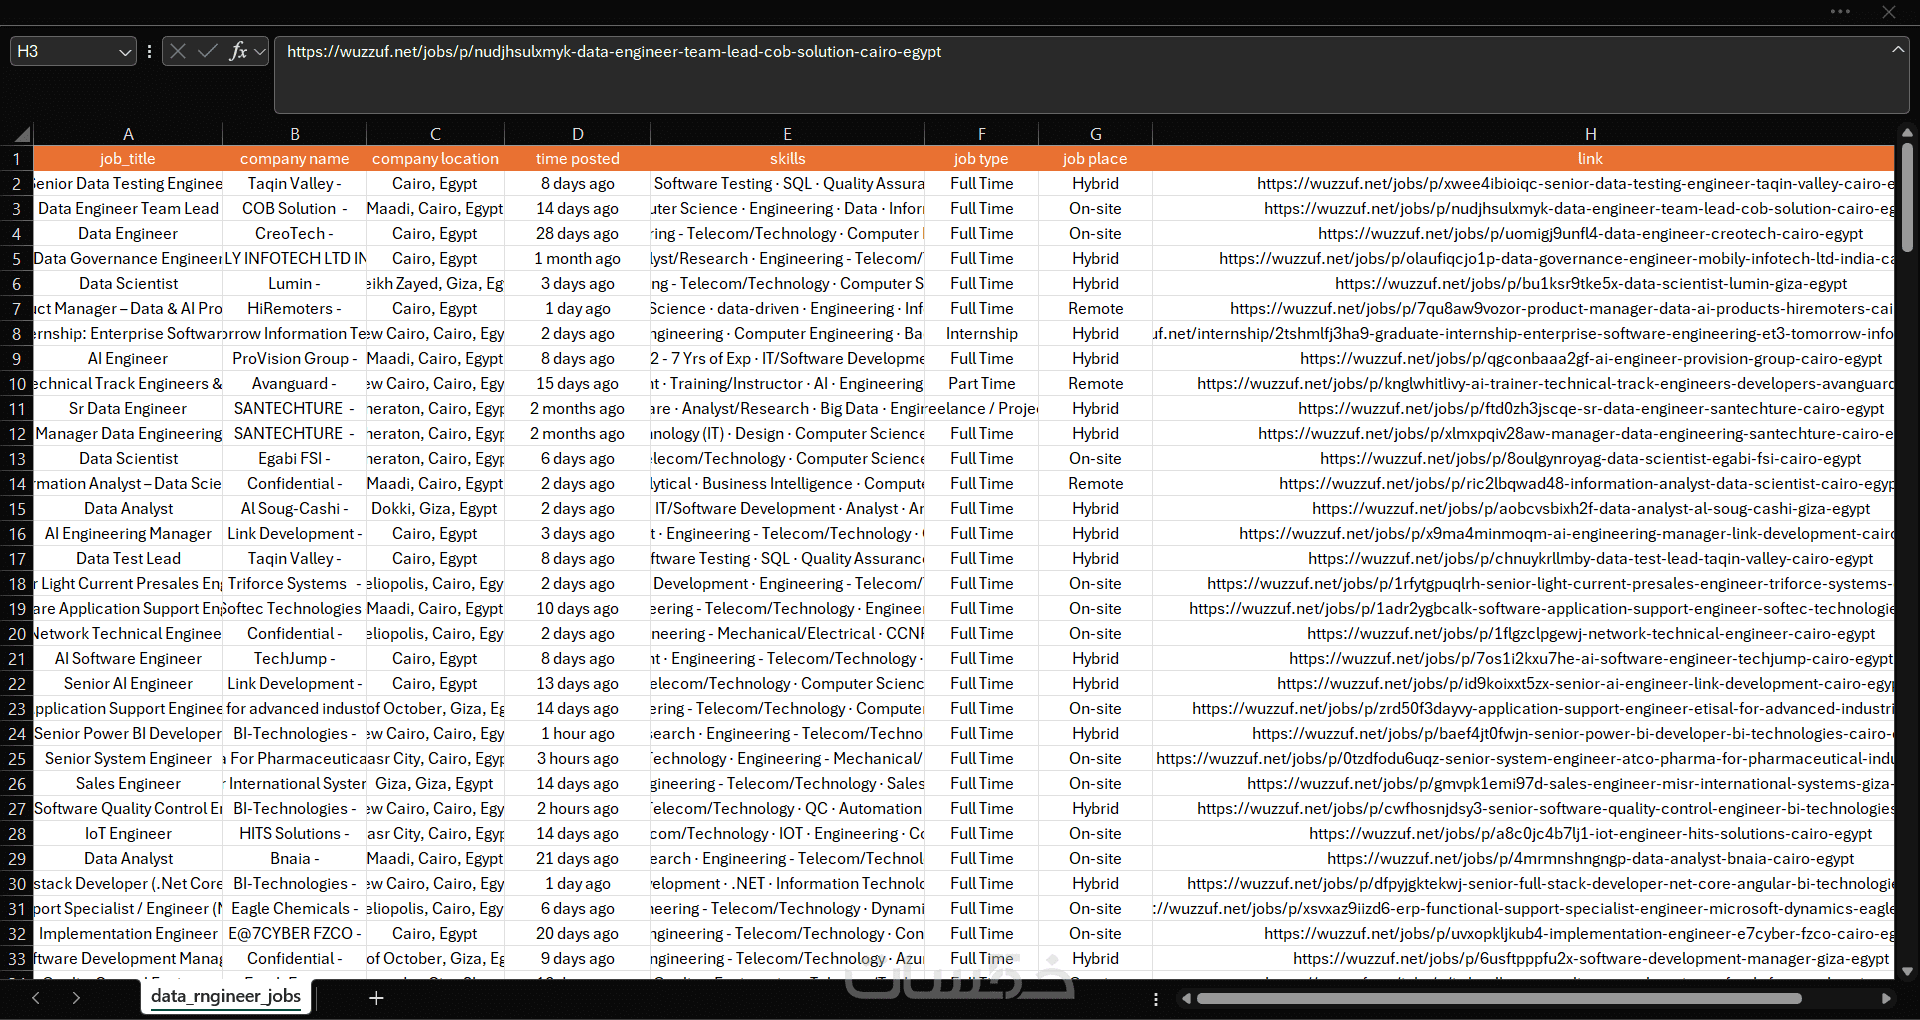Select the 'Internship' job type cell
This screenshot has height=1020, width=1920.
[x=981, y=334]
